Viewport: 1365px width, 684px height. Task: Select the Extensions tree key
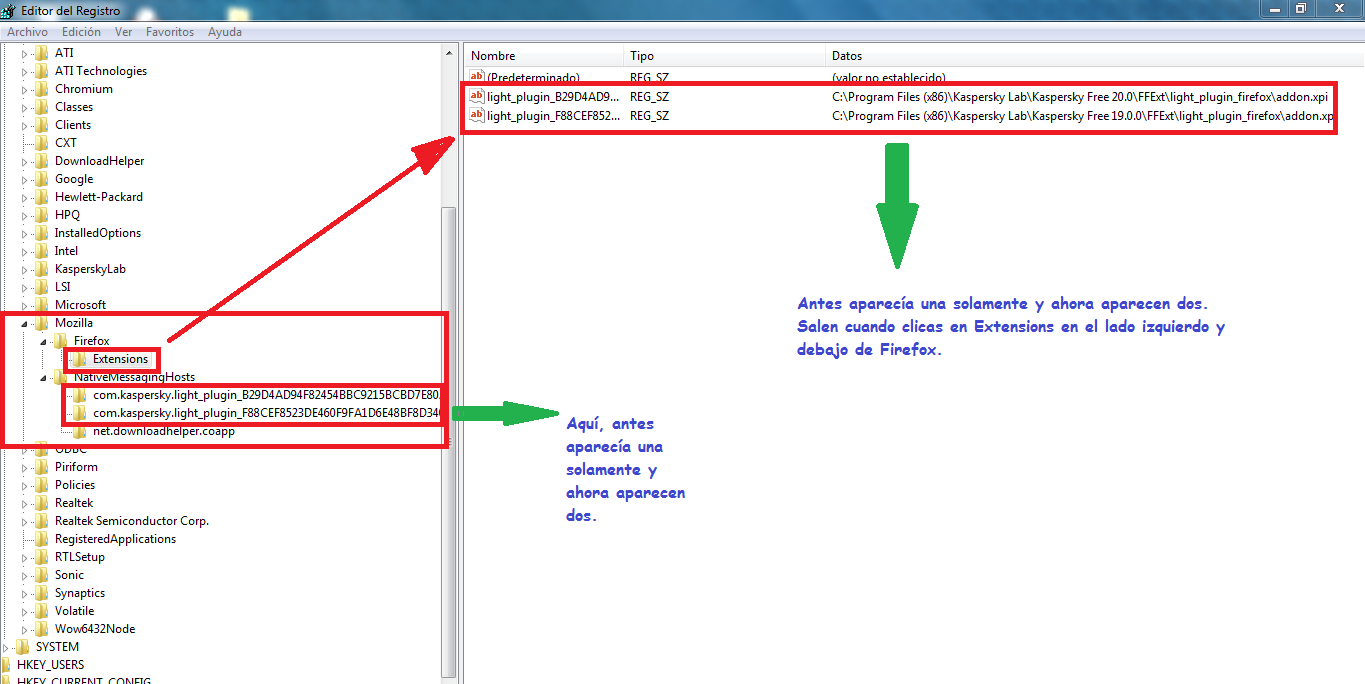tap(121, 359)
